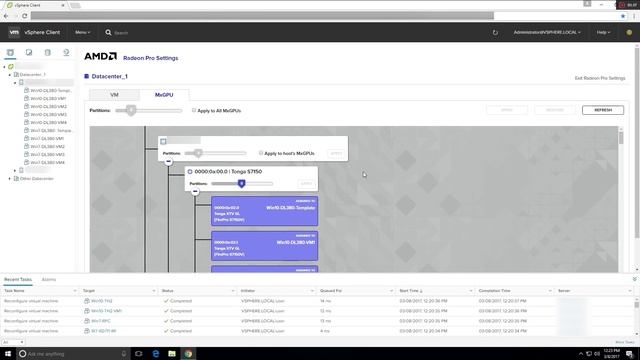Click the browser back arrow
Screen dimensions: 640x360
point(6,16)
